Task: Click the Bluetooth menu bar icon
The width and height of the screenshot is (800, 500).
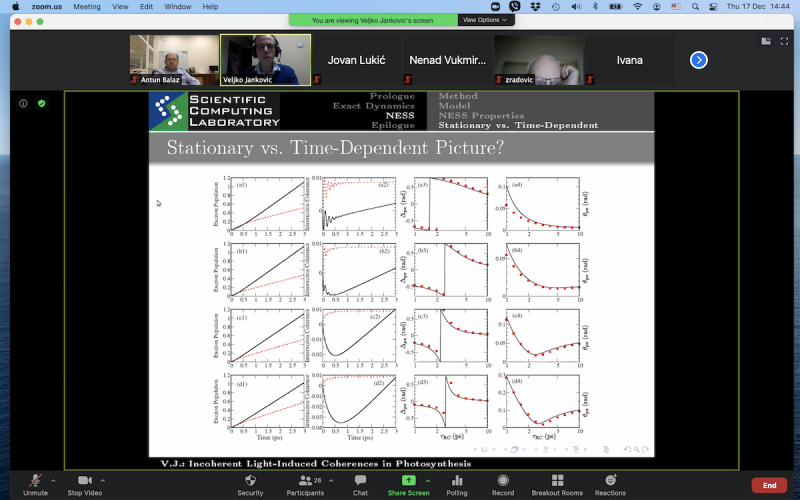Action: 595,7
